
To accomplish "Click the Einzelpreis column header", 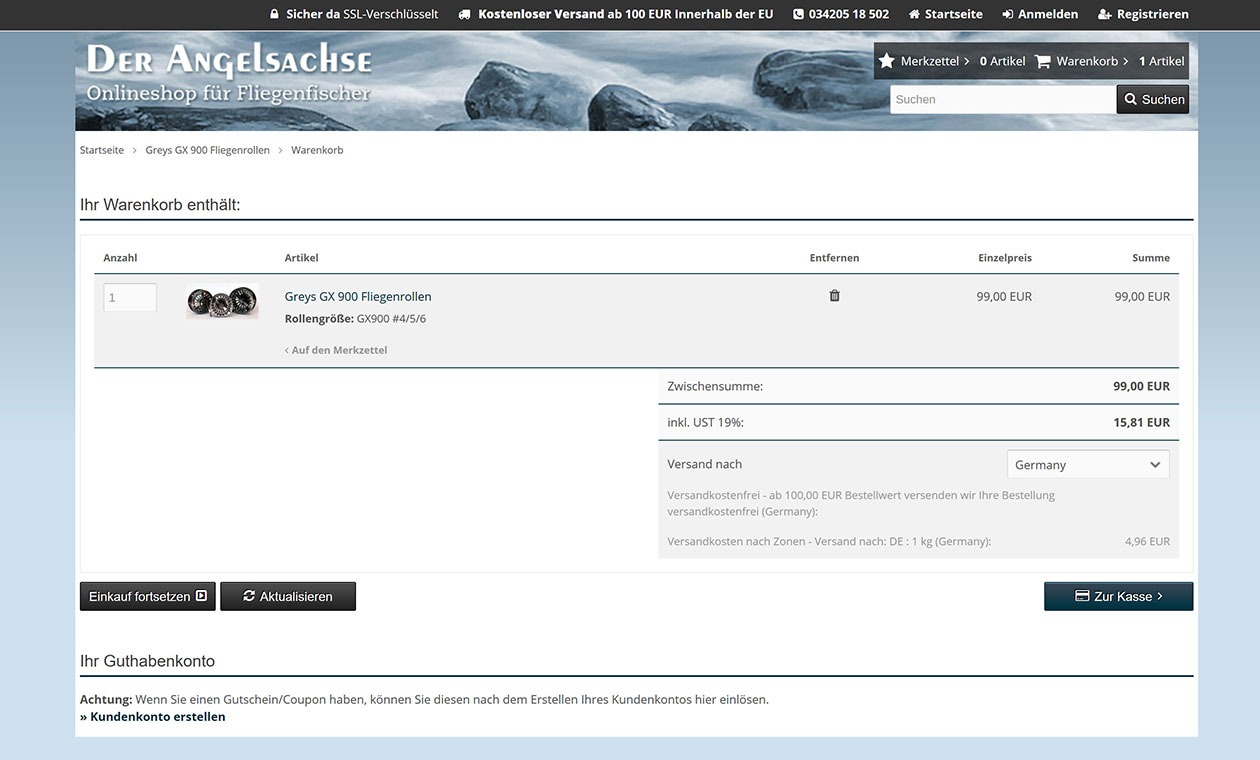I will tap(1005, 258).
